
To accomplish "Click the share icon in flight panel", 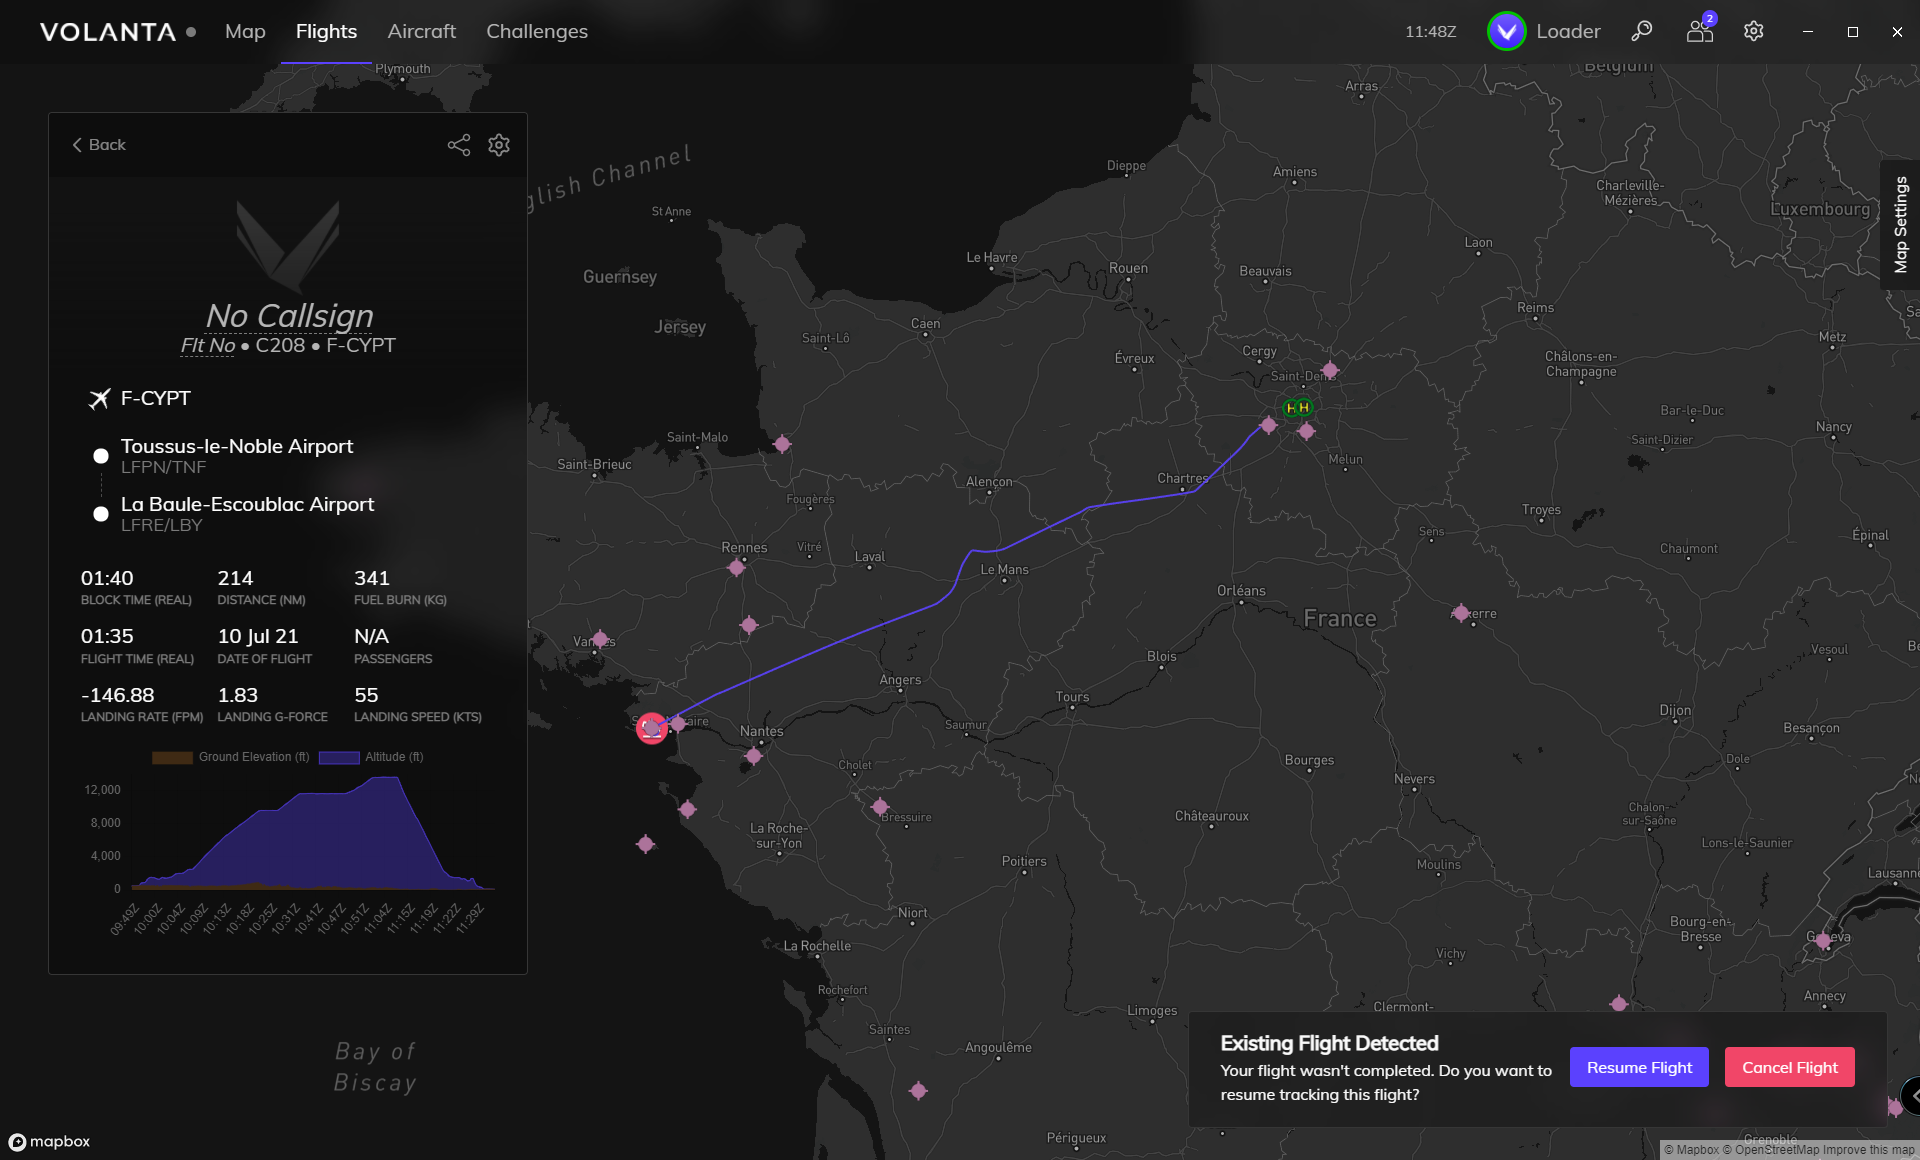I will coord(458,145).
